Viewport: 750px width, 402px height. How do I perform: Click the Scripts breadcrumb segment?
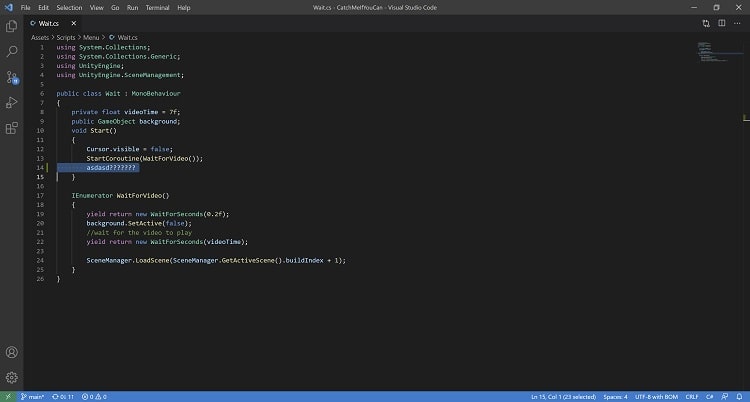point(66,37)
